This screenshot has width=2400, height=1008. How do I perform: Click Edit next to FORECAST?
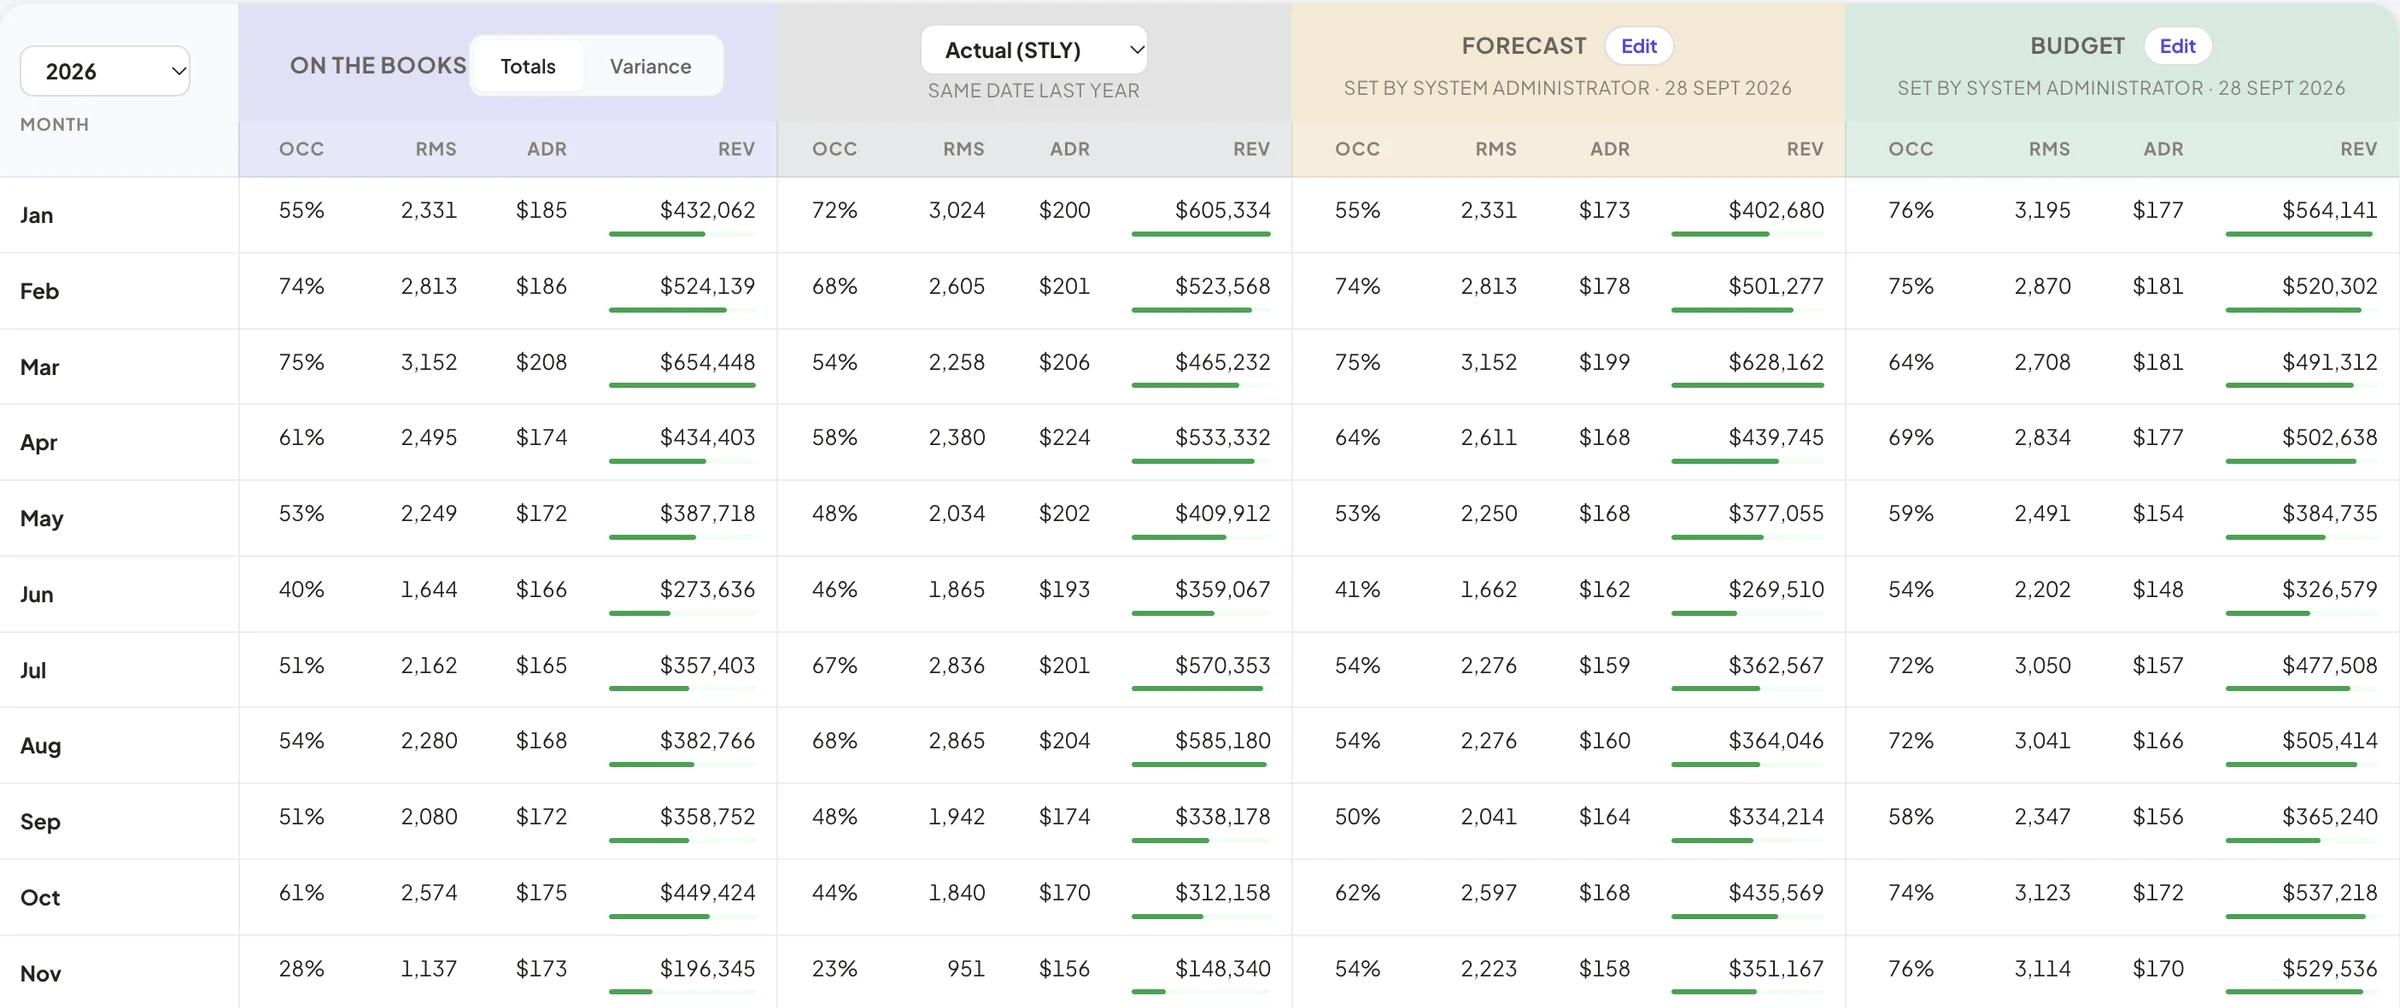(x=1638, y=46)
